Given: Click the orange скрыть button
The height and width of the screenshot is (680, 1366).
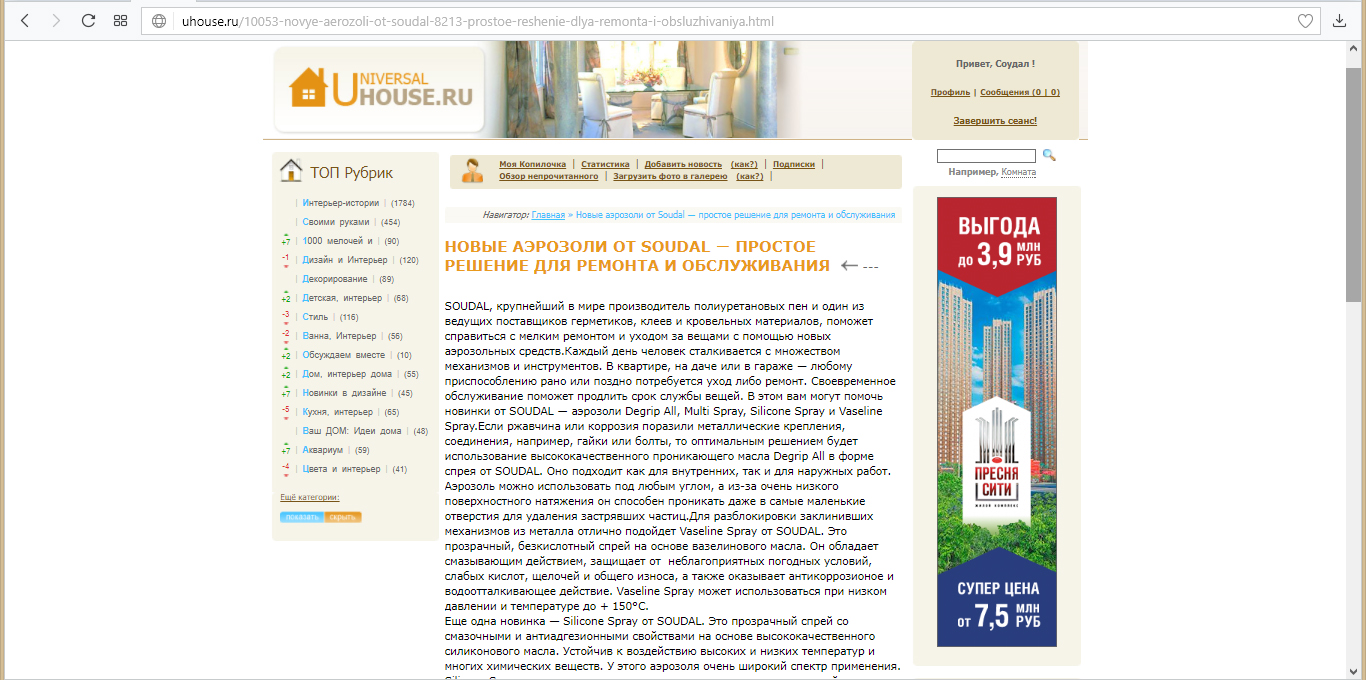Looking at the screenshot, I should [343, 517].
